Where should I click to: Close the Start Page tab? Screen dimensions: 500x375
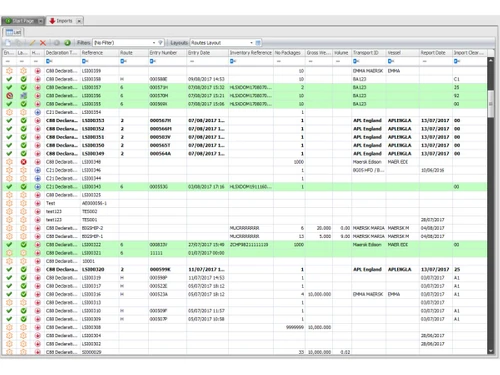[x=40, y=21]
